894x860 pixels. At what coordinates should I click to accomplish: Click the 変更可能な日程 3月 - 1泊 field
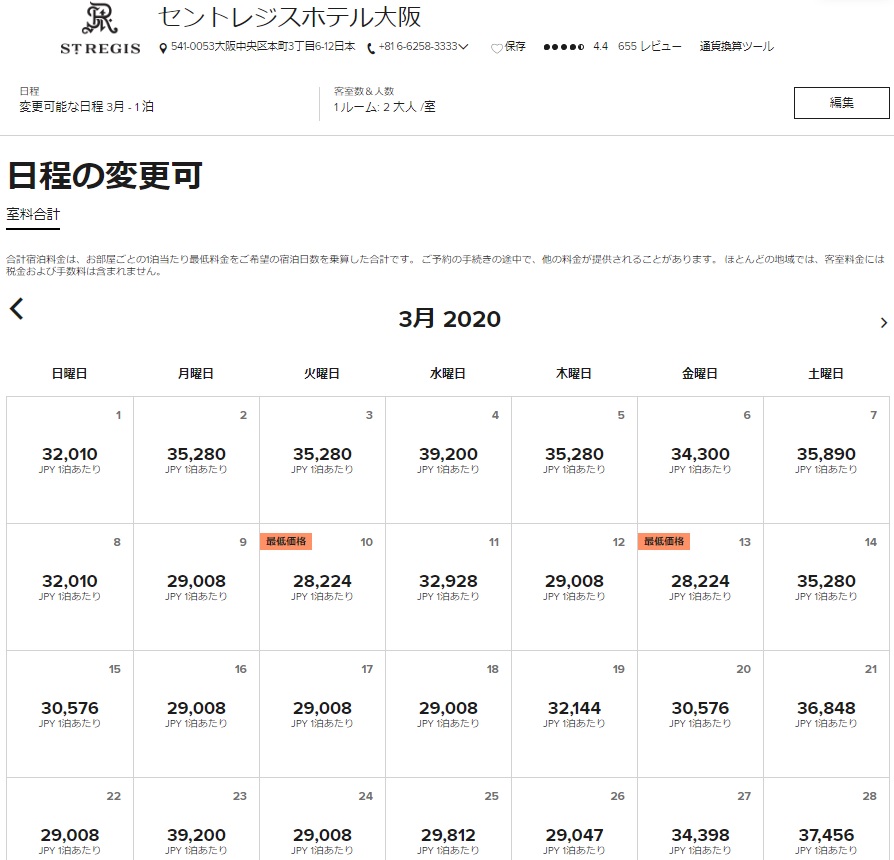(x=87, y=107)
